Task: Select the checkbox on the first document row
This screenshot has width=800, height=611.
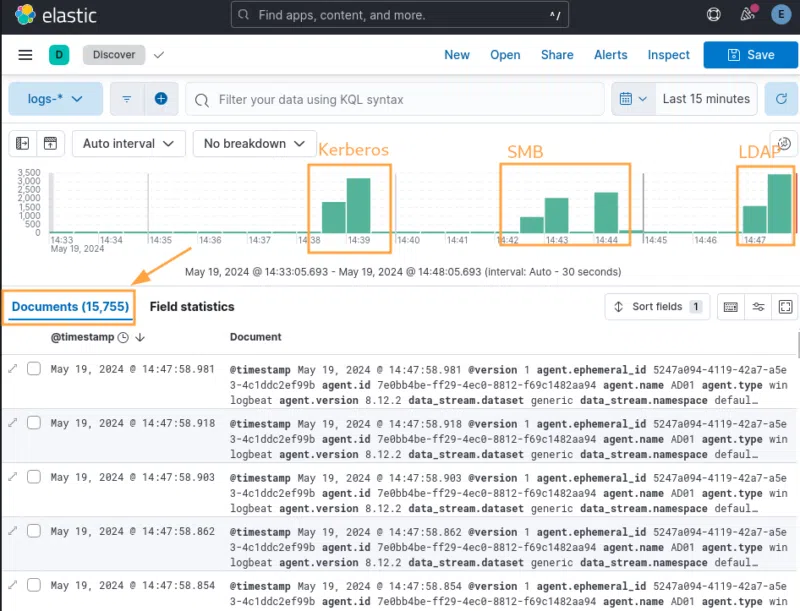Action: 34,368
